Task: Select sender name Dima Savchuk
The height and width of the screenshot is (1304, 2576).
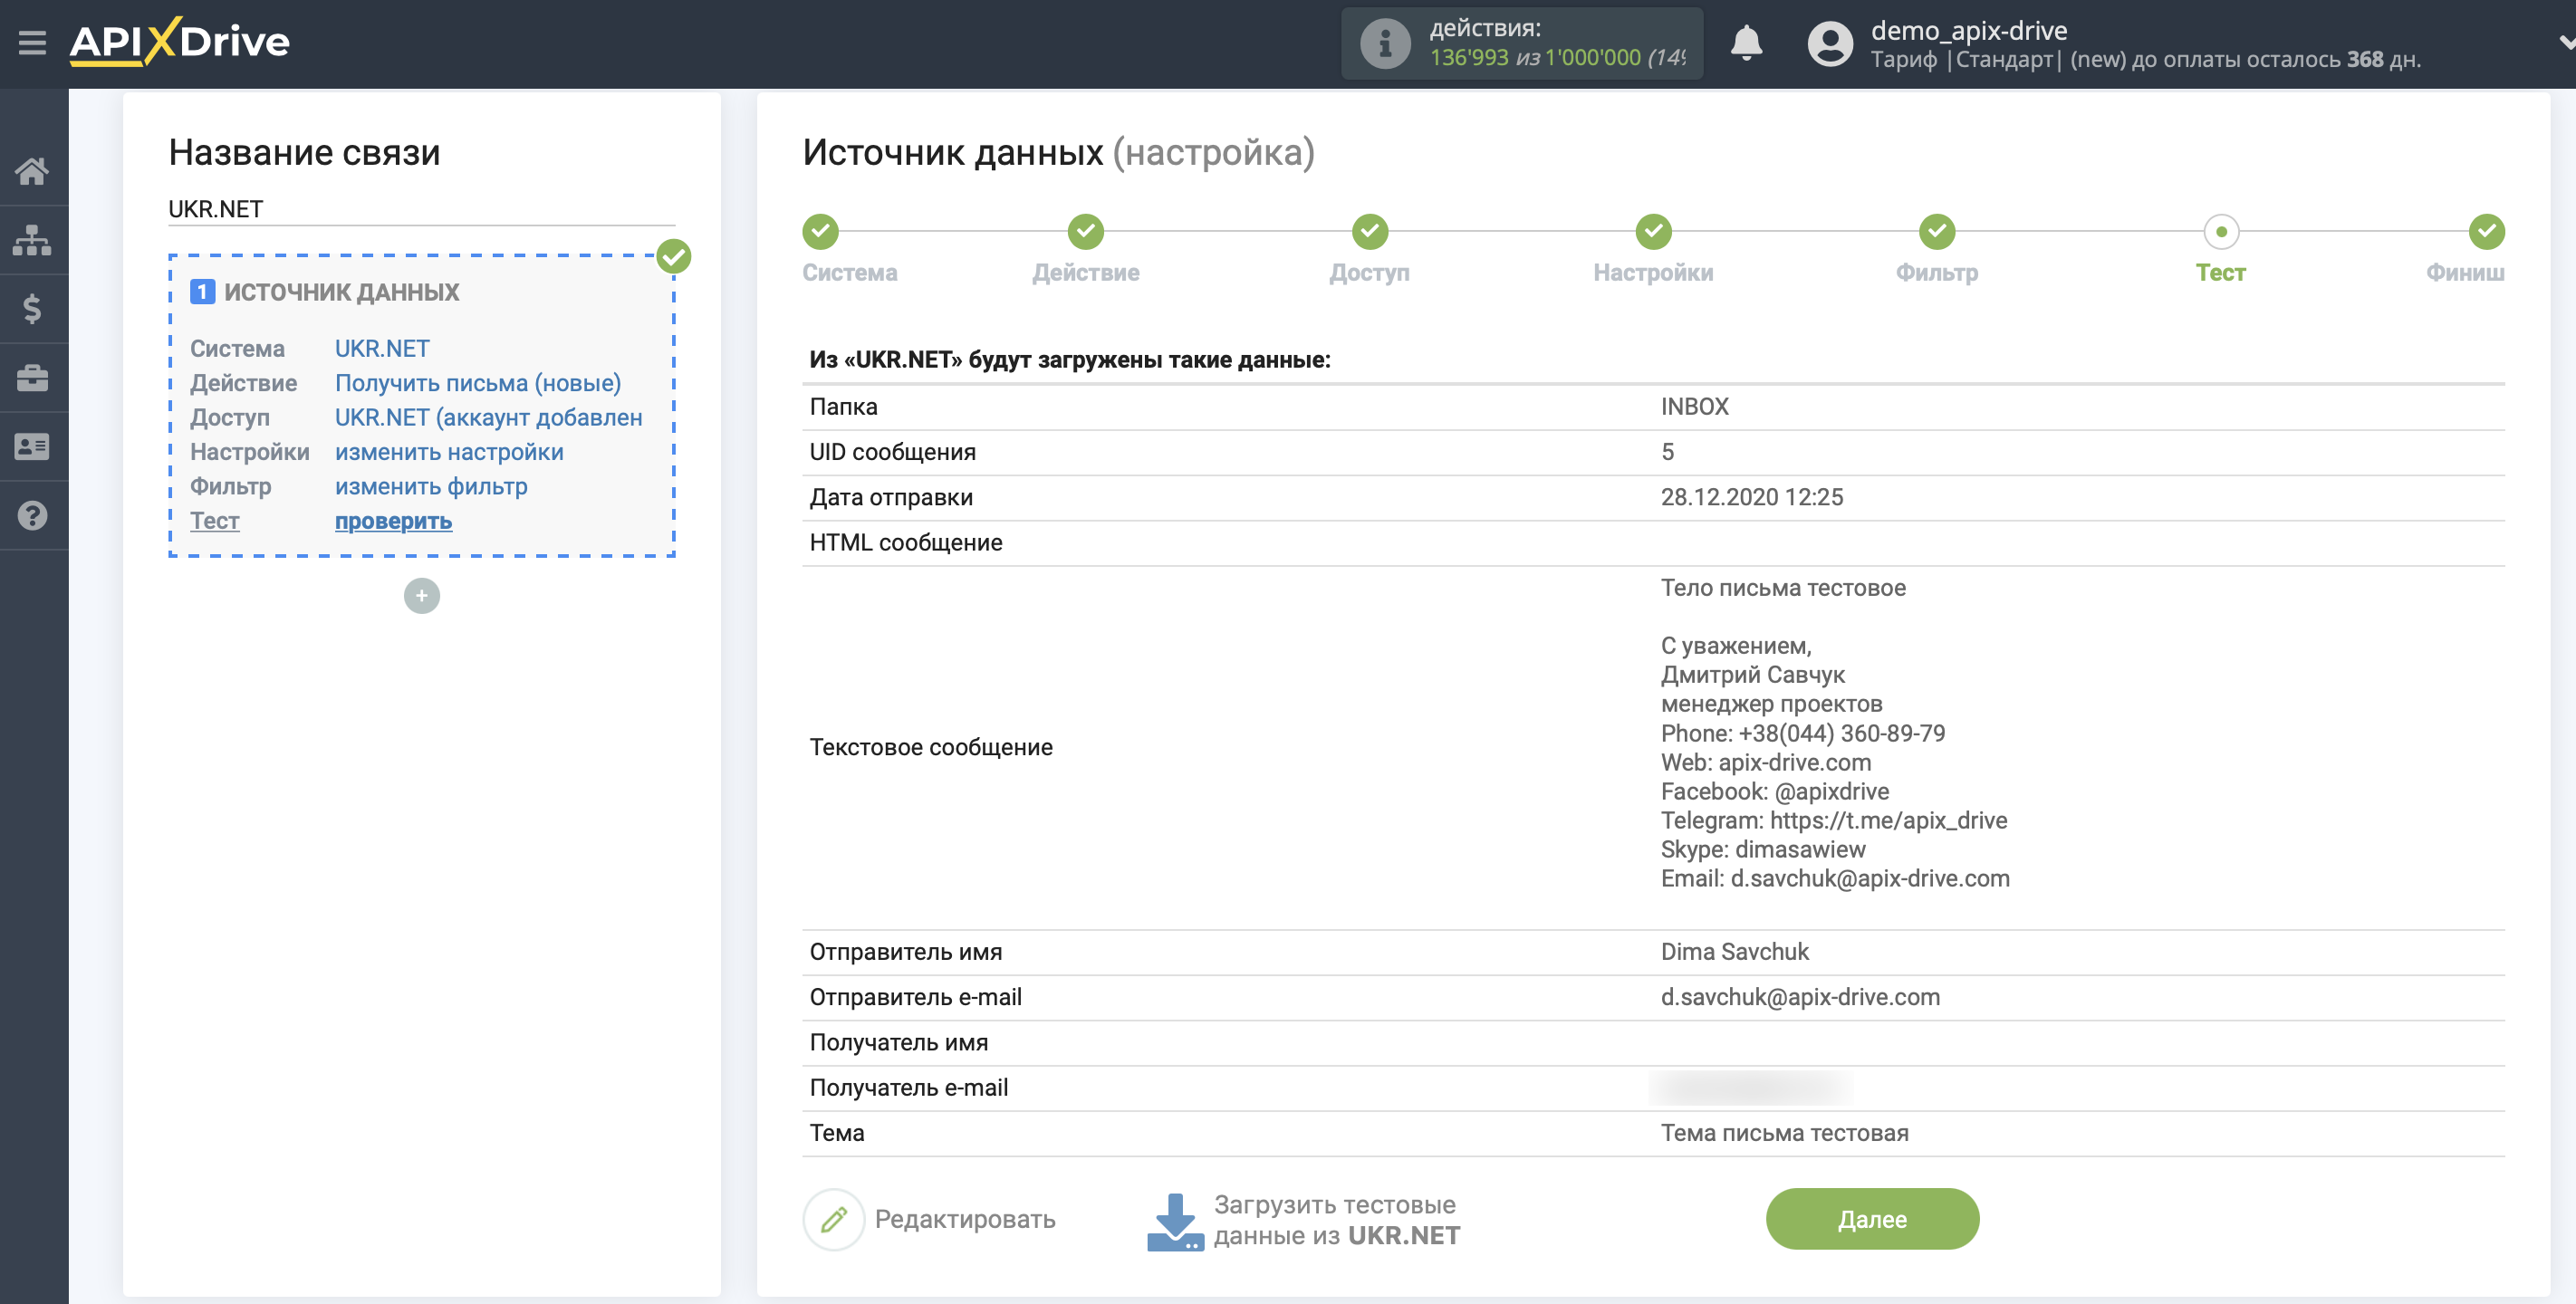Action: (1735, 952)
